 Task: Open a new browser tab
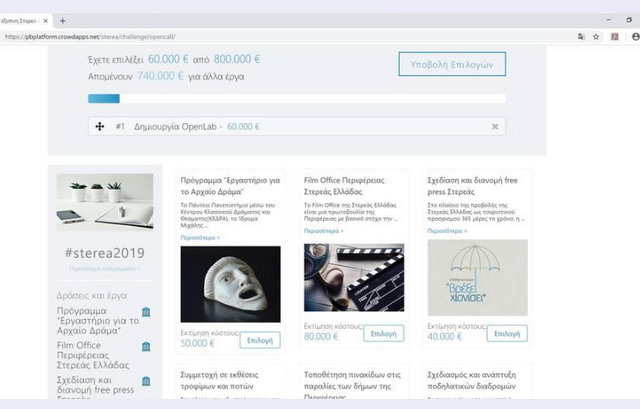pyautogui.click(x=63, y=20)
